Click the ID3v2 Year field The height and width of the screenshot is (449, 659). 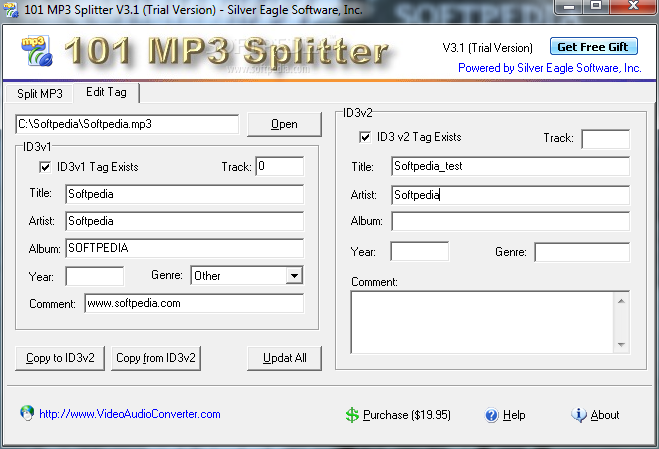[x=419, y=251]
